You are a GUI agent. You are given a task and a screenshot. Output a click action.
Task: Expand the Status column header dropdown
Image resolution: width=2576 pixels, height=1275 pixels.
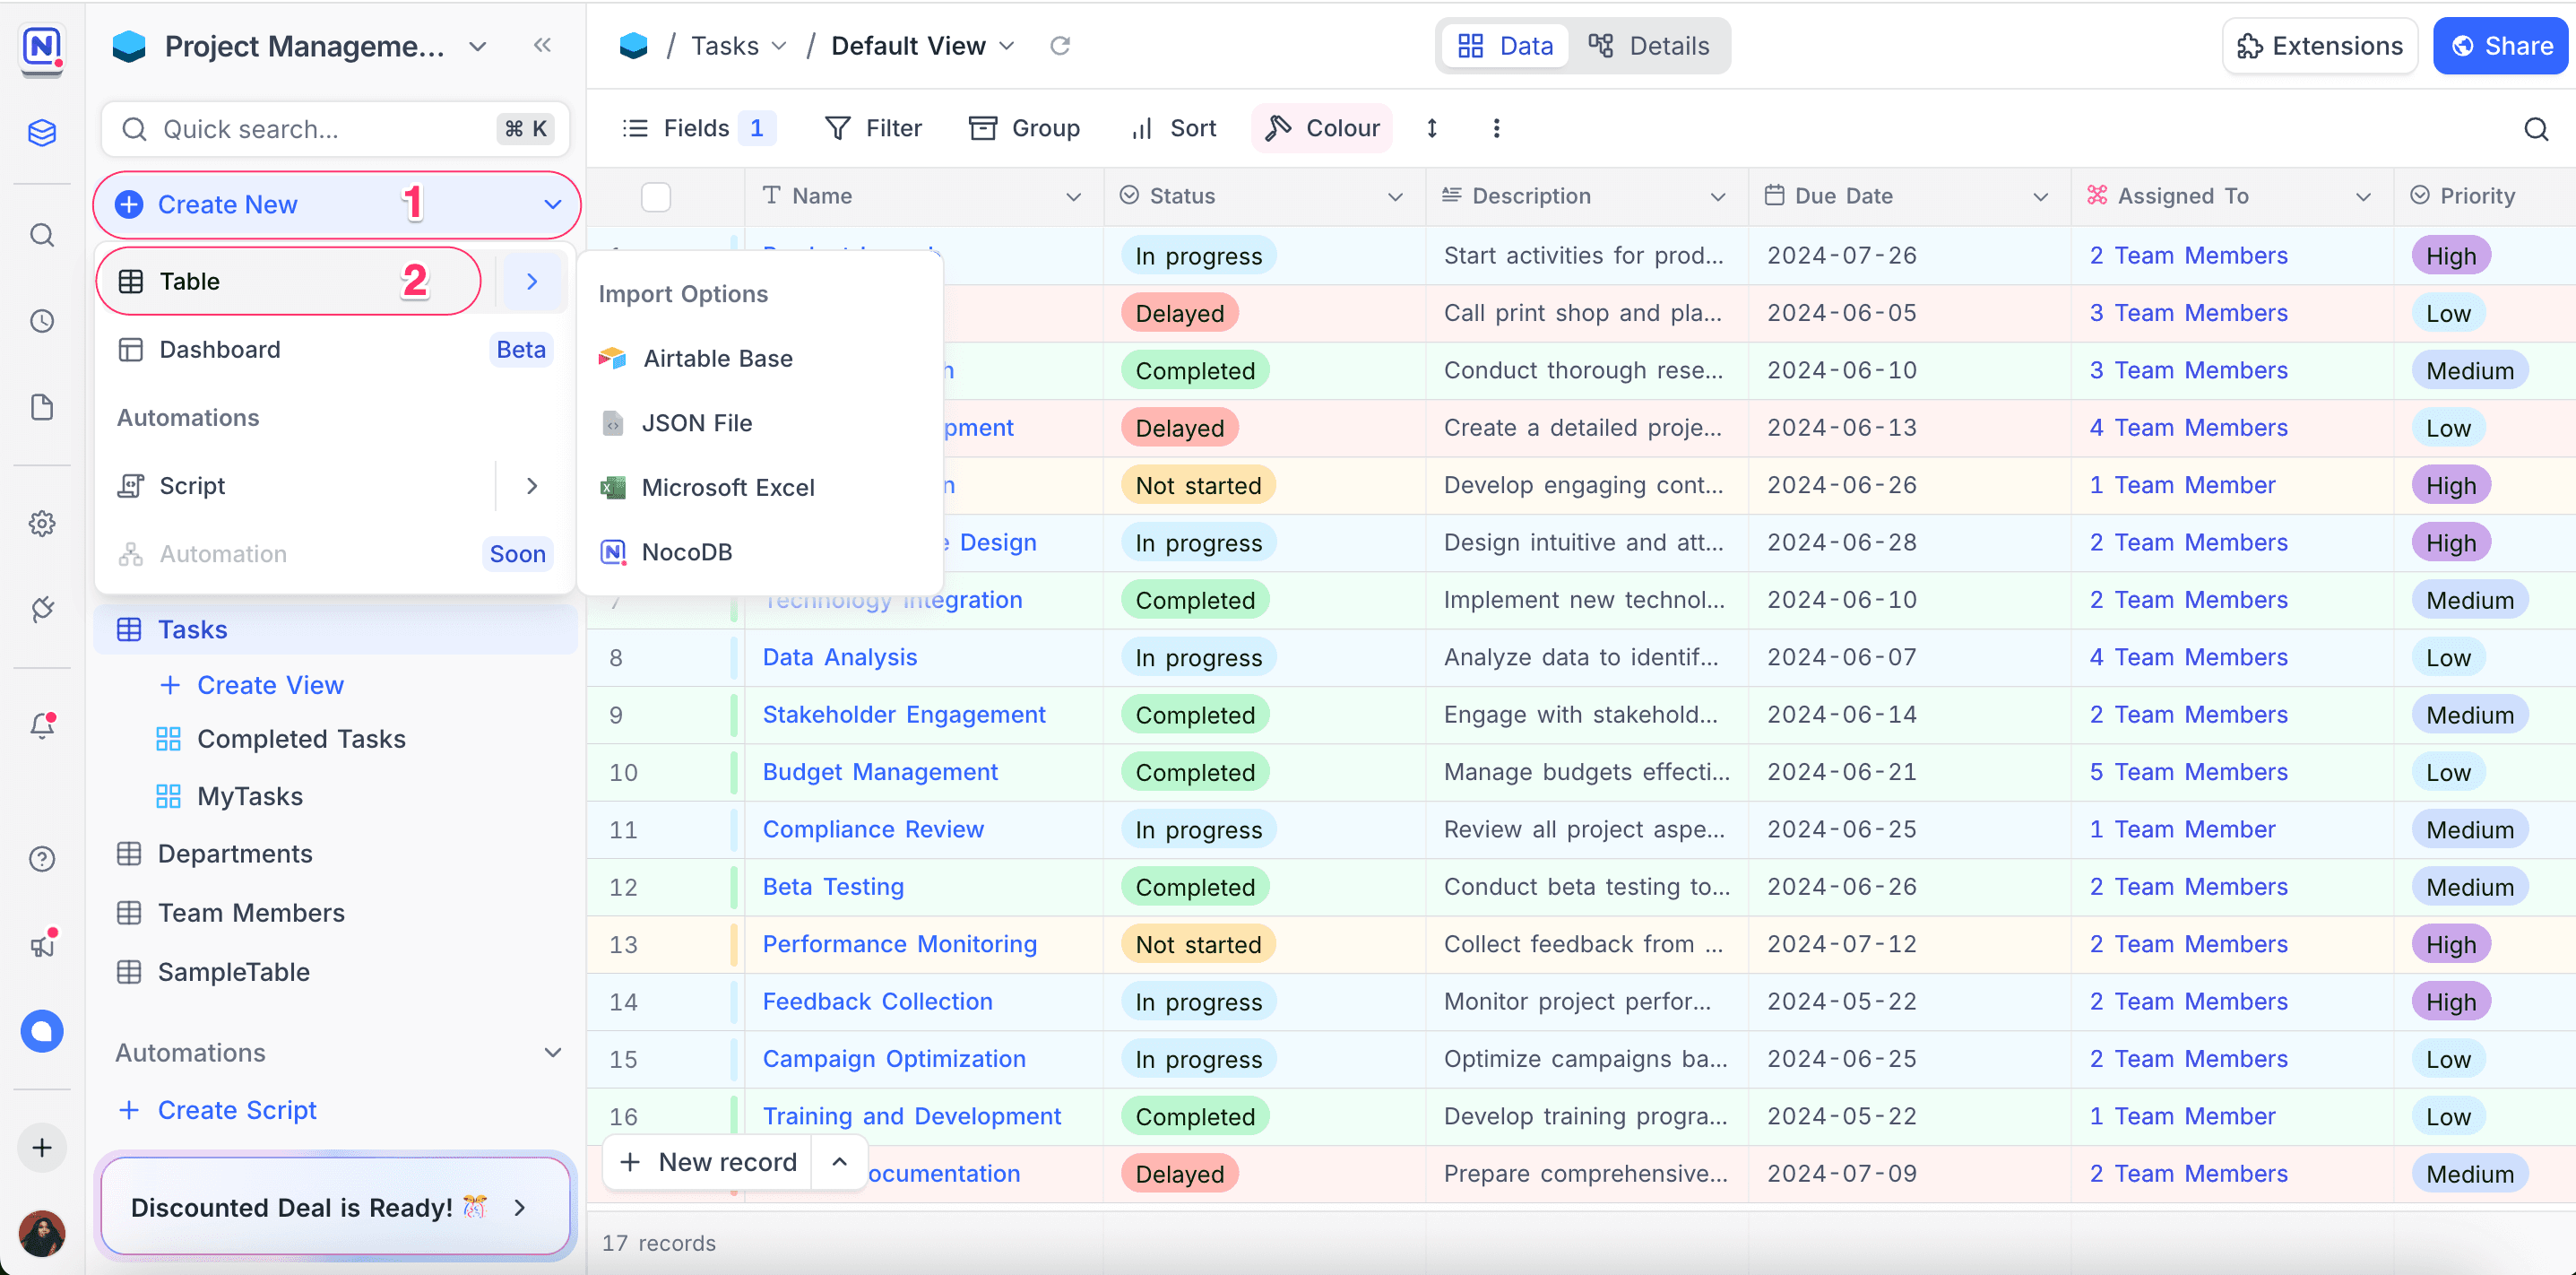tap(1395, 197)
